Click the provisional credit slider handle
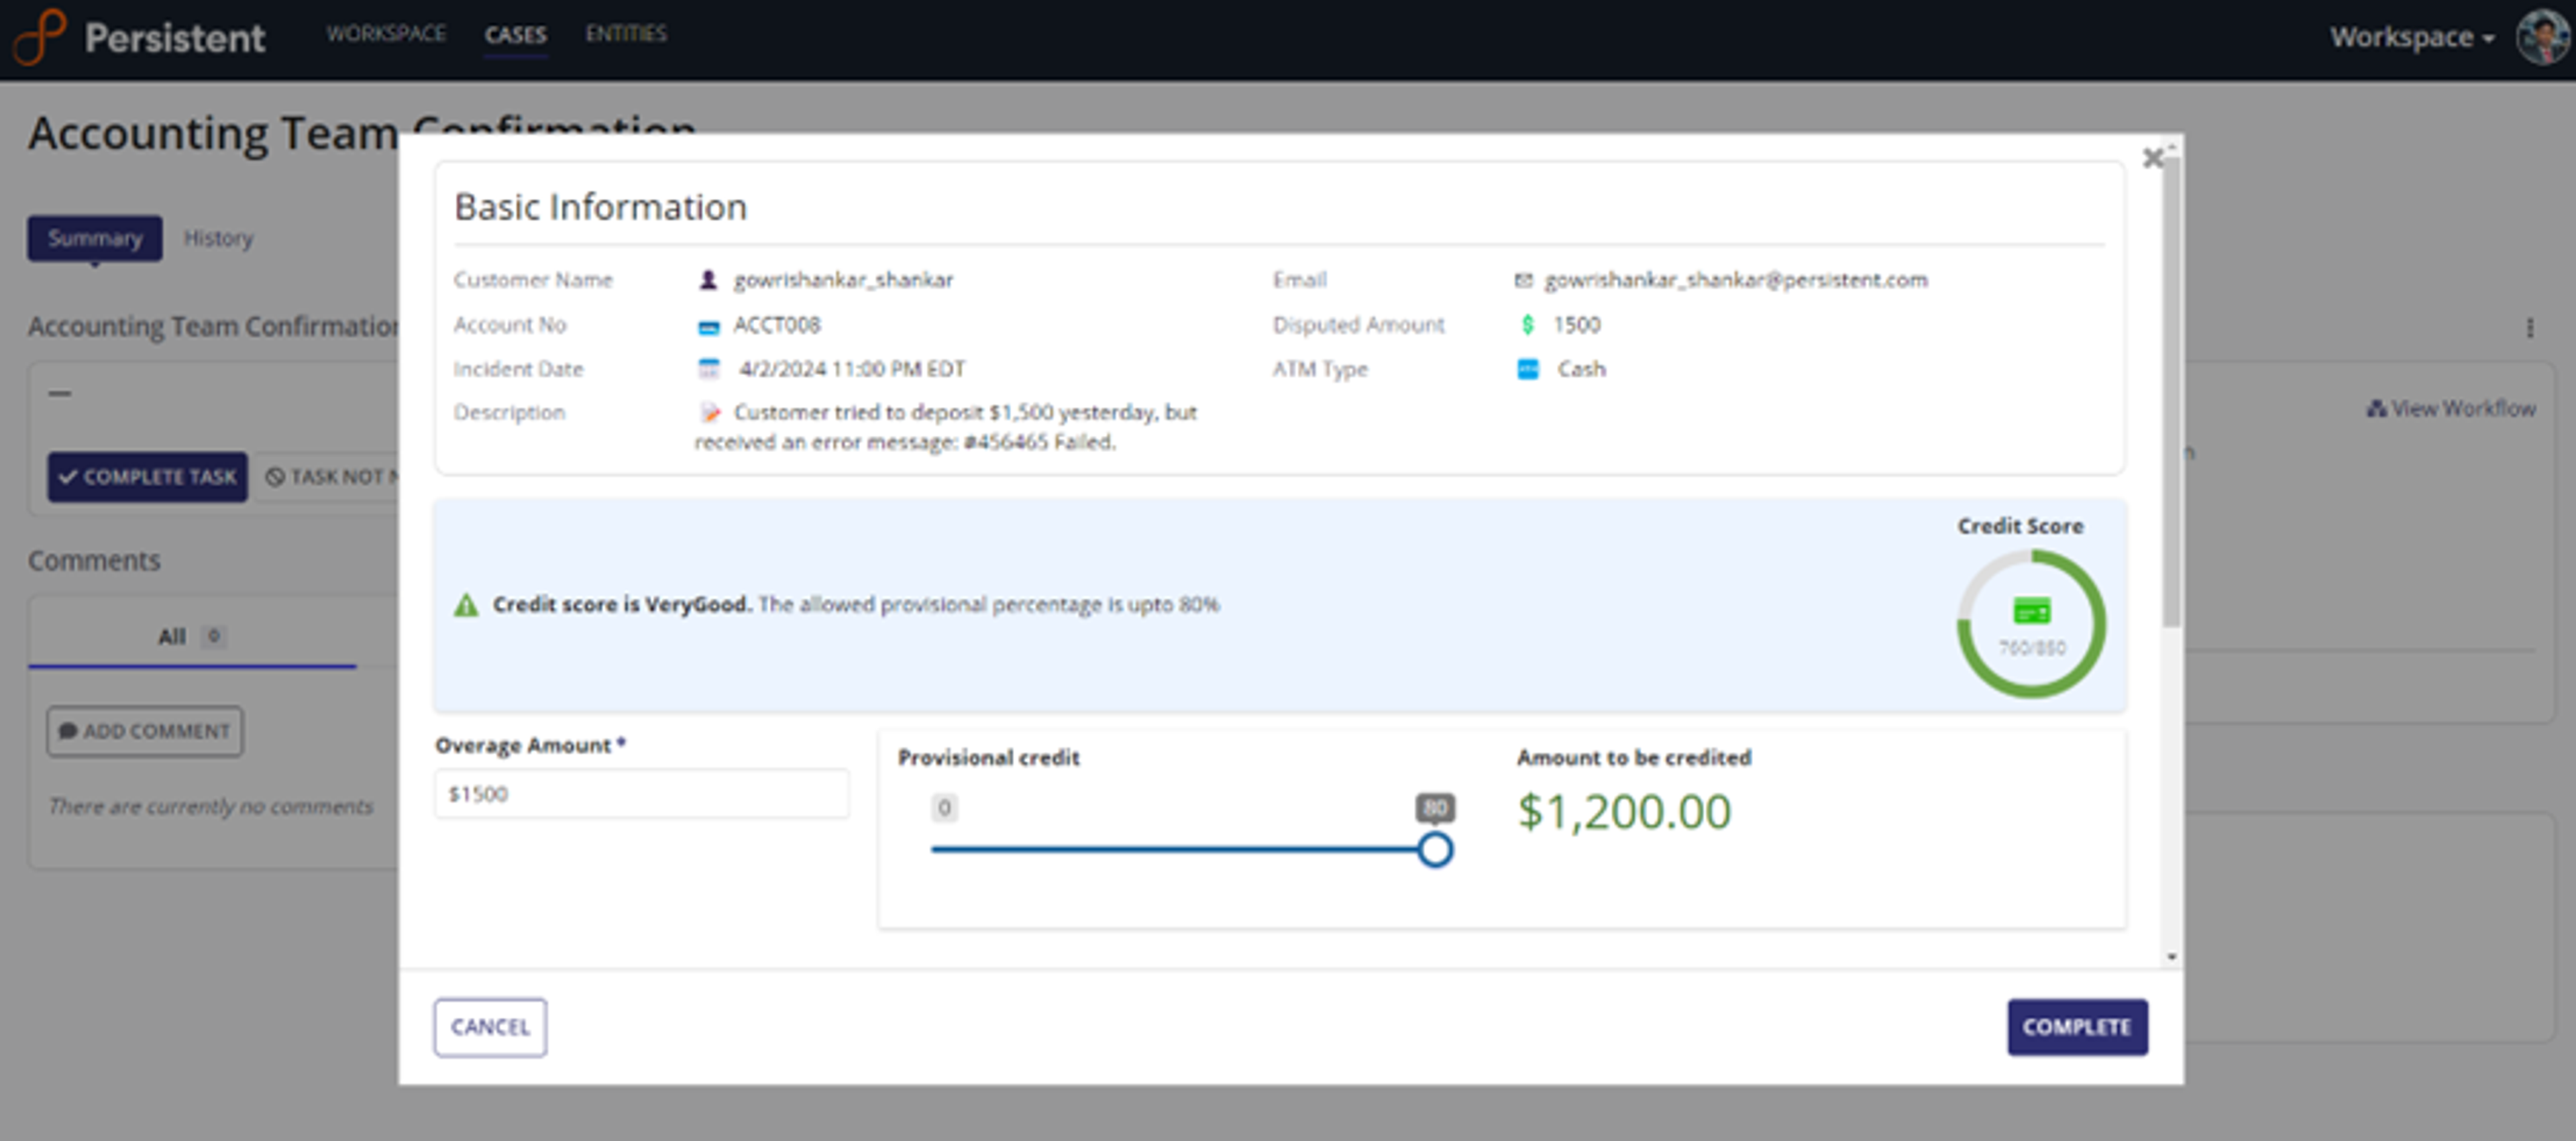2576x1141 pixels. point(1435,850)
